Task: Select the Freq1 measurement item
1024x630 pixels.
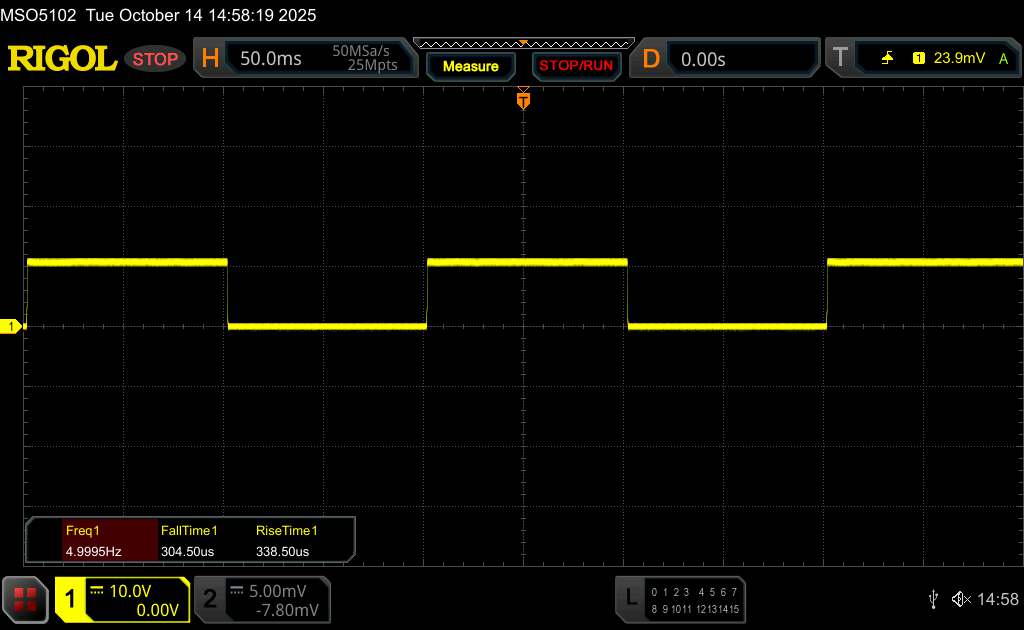Action: coord(92,541)
